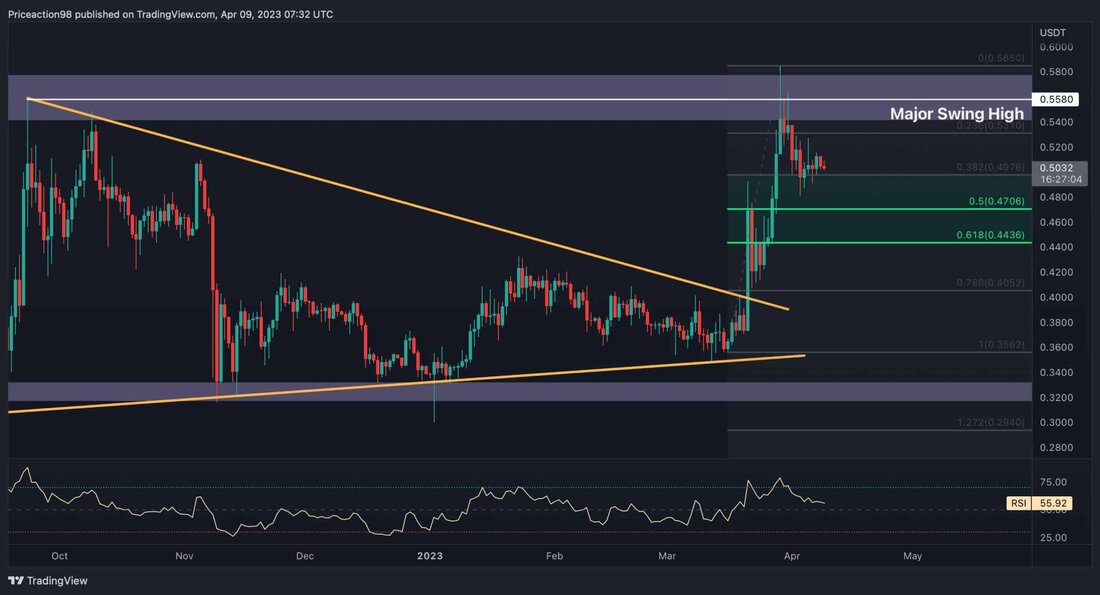The height and width of the screenshot is (595, 1100).
Task: Click the May marker on time axis
Action: 911,554
